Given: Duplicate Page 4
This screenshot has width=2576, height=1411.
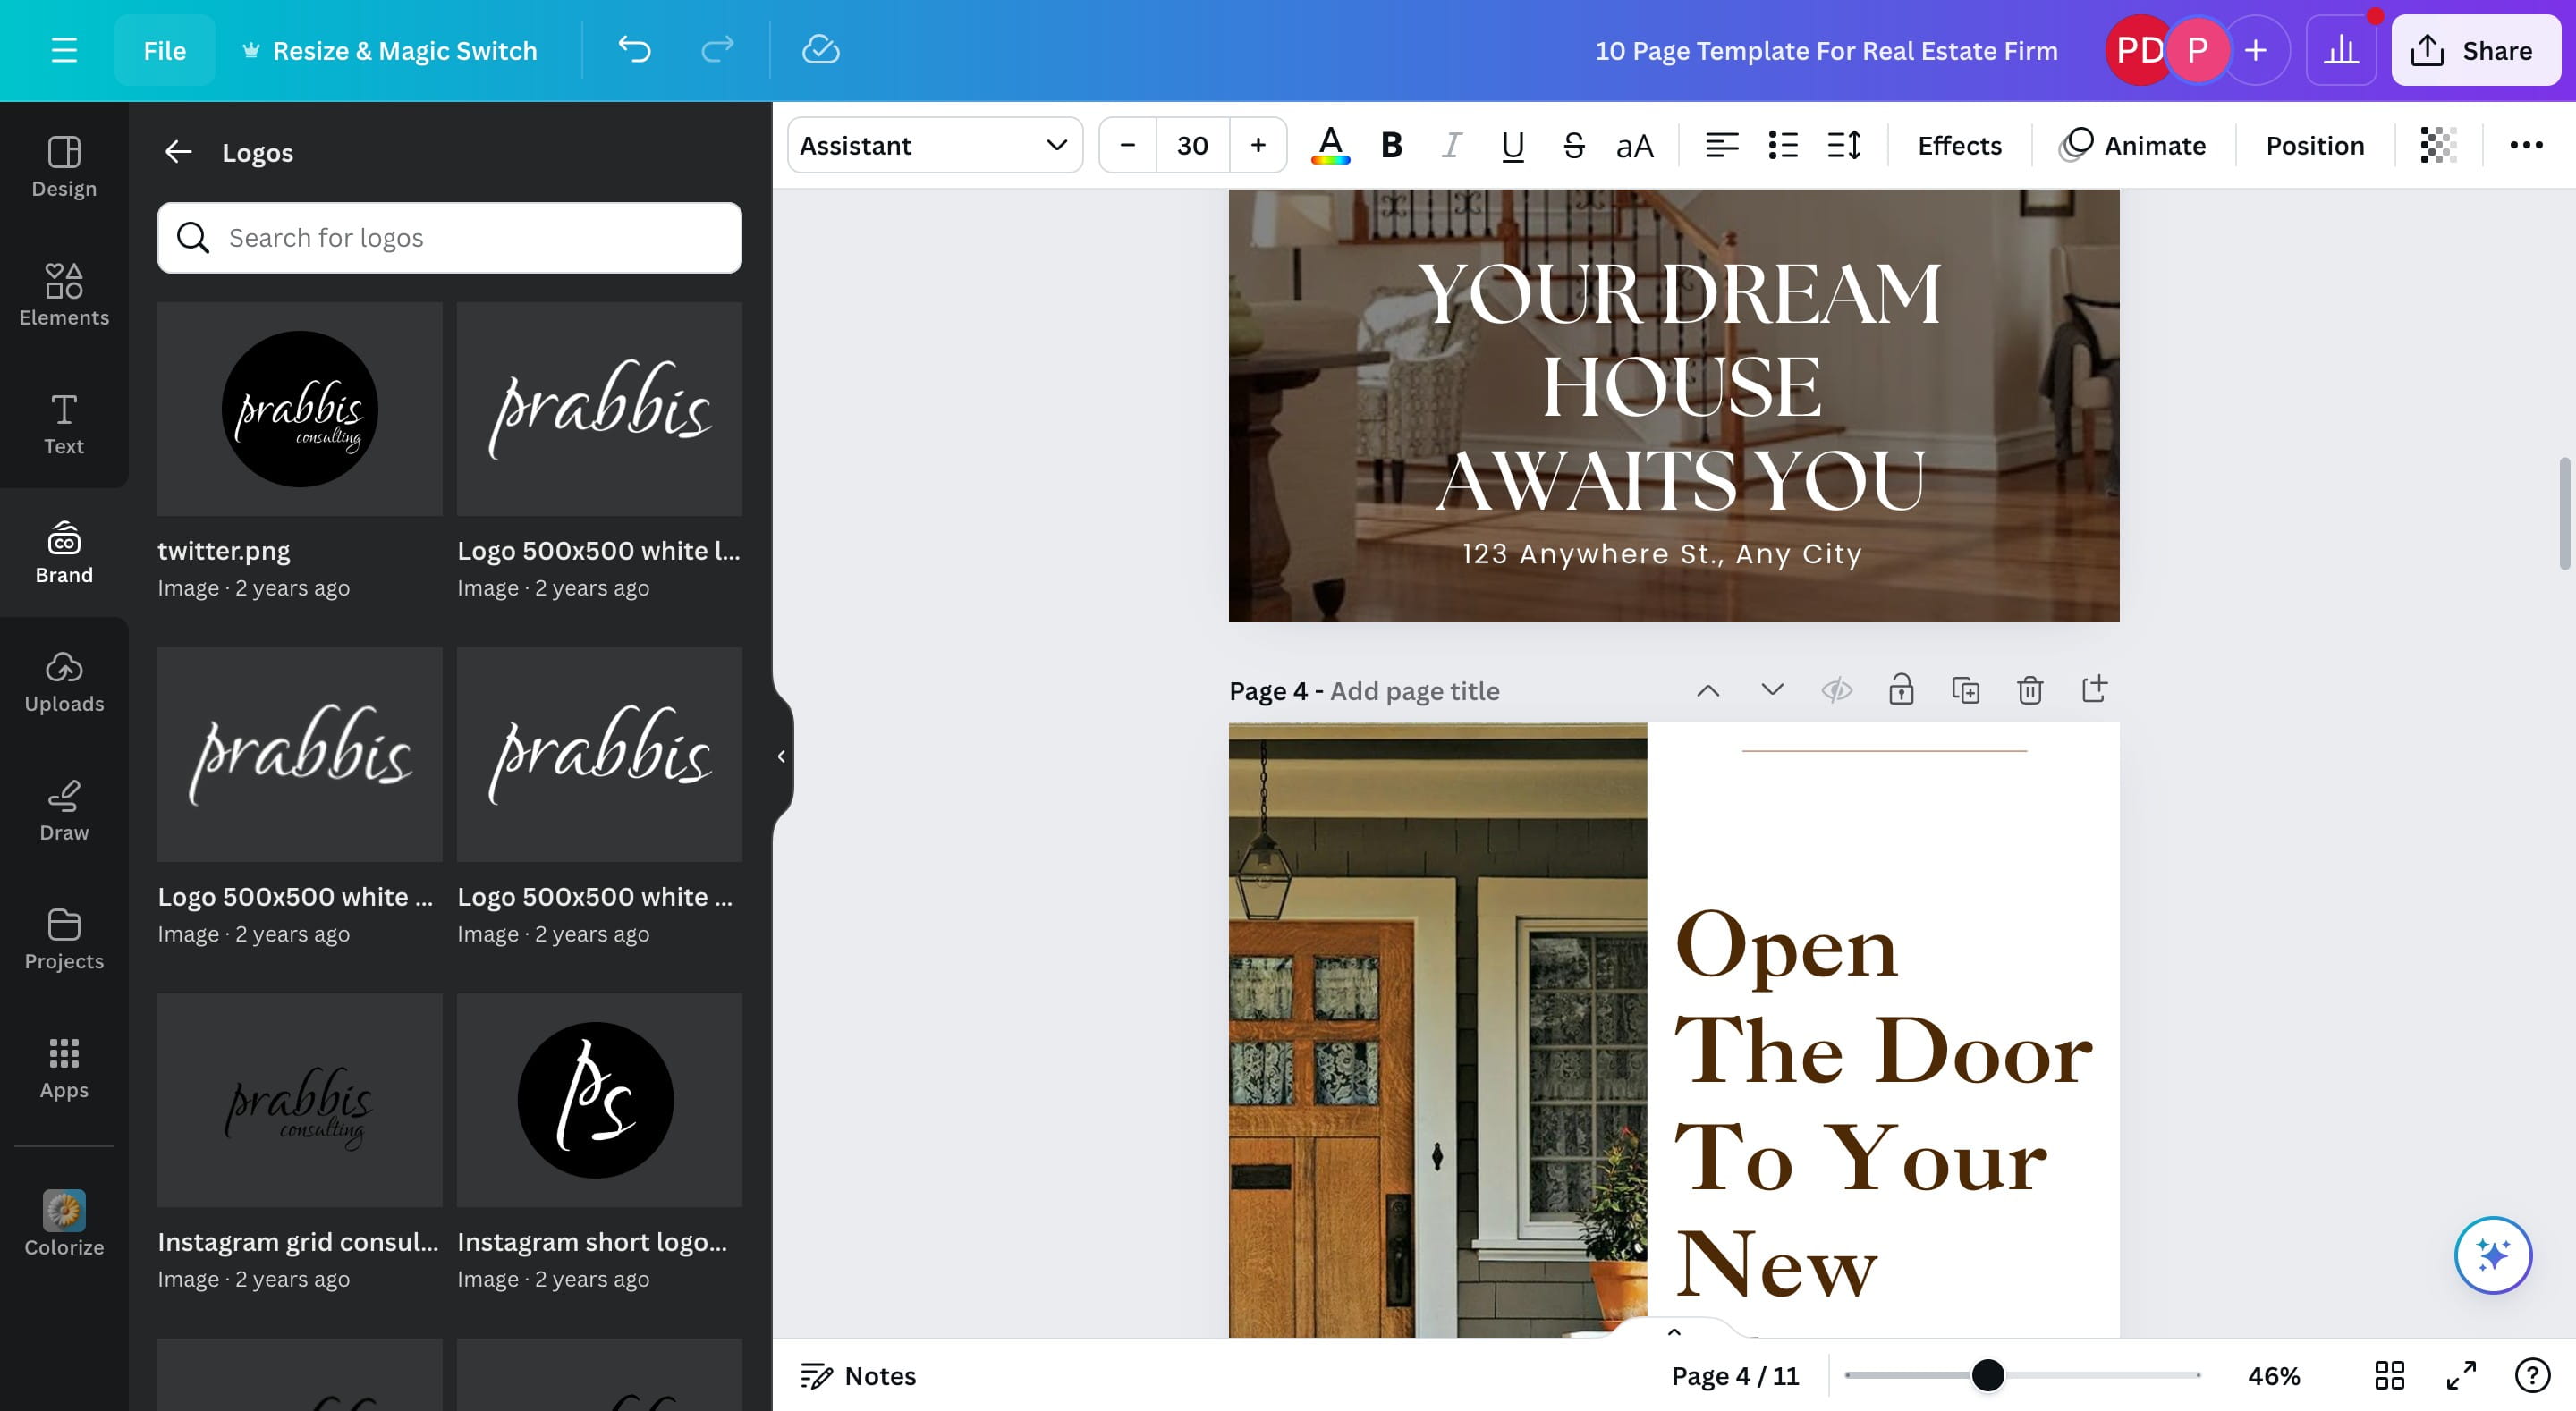Looking at the screenshot, I should coord(1965,690).
